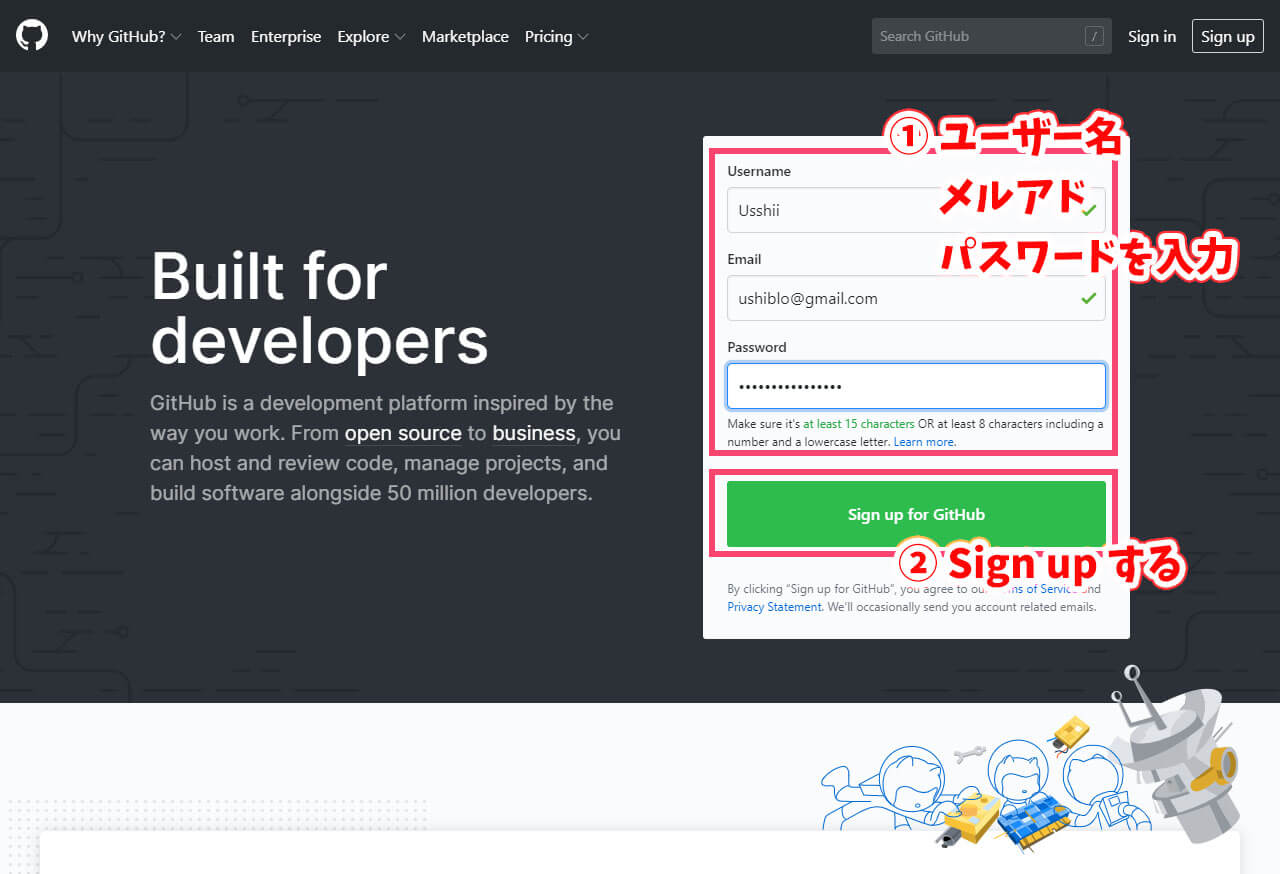Click the Username label text
1280x874 pixels.
pos(759,171)
